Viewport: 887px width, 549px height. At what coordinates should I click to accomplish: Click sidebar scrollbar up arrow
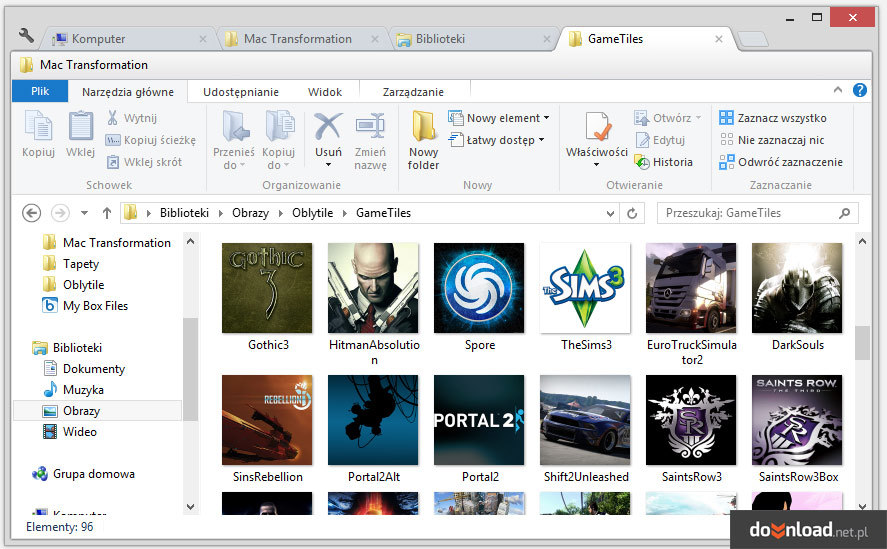[x=191, y=242]
